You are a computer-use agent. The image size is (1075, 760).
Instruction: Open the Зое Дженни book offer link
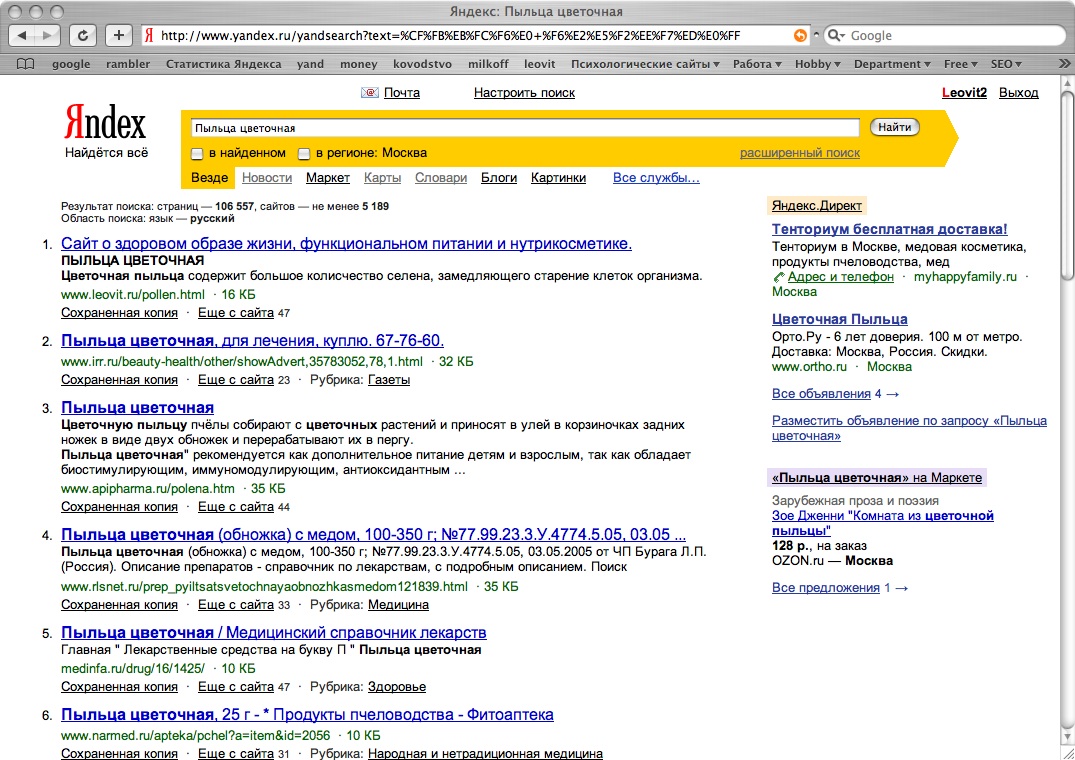(882, 523)
